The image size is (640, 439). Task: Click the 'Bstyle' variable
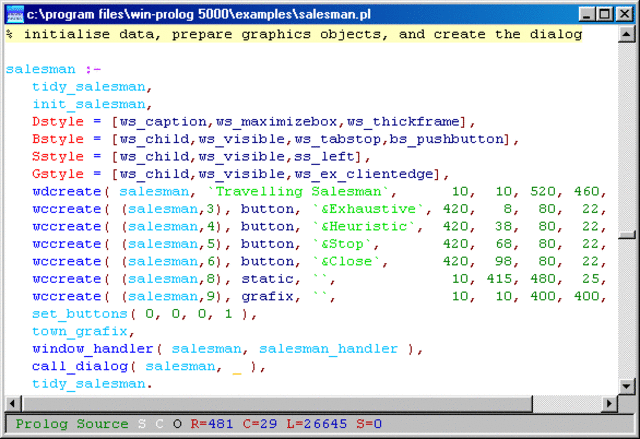click(58, 139)
